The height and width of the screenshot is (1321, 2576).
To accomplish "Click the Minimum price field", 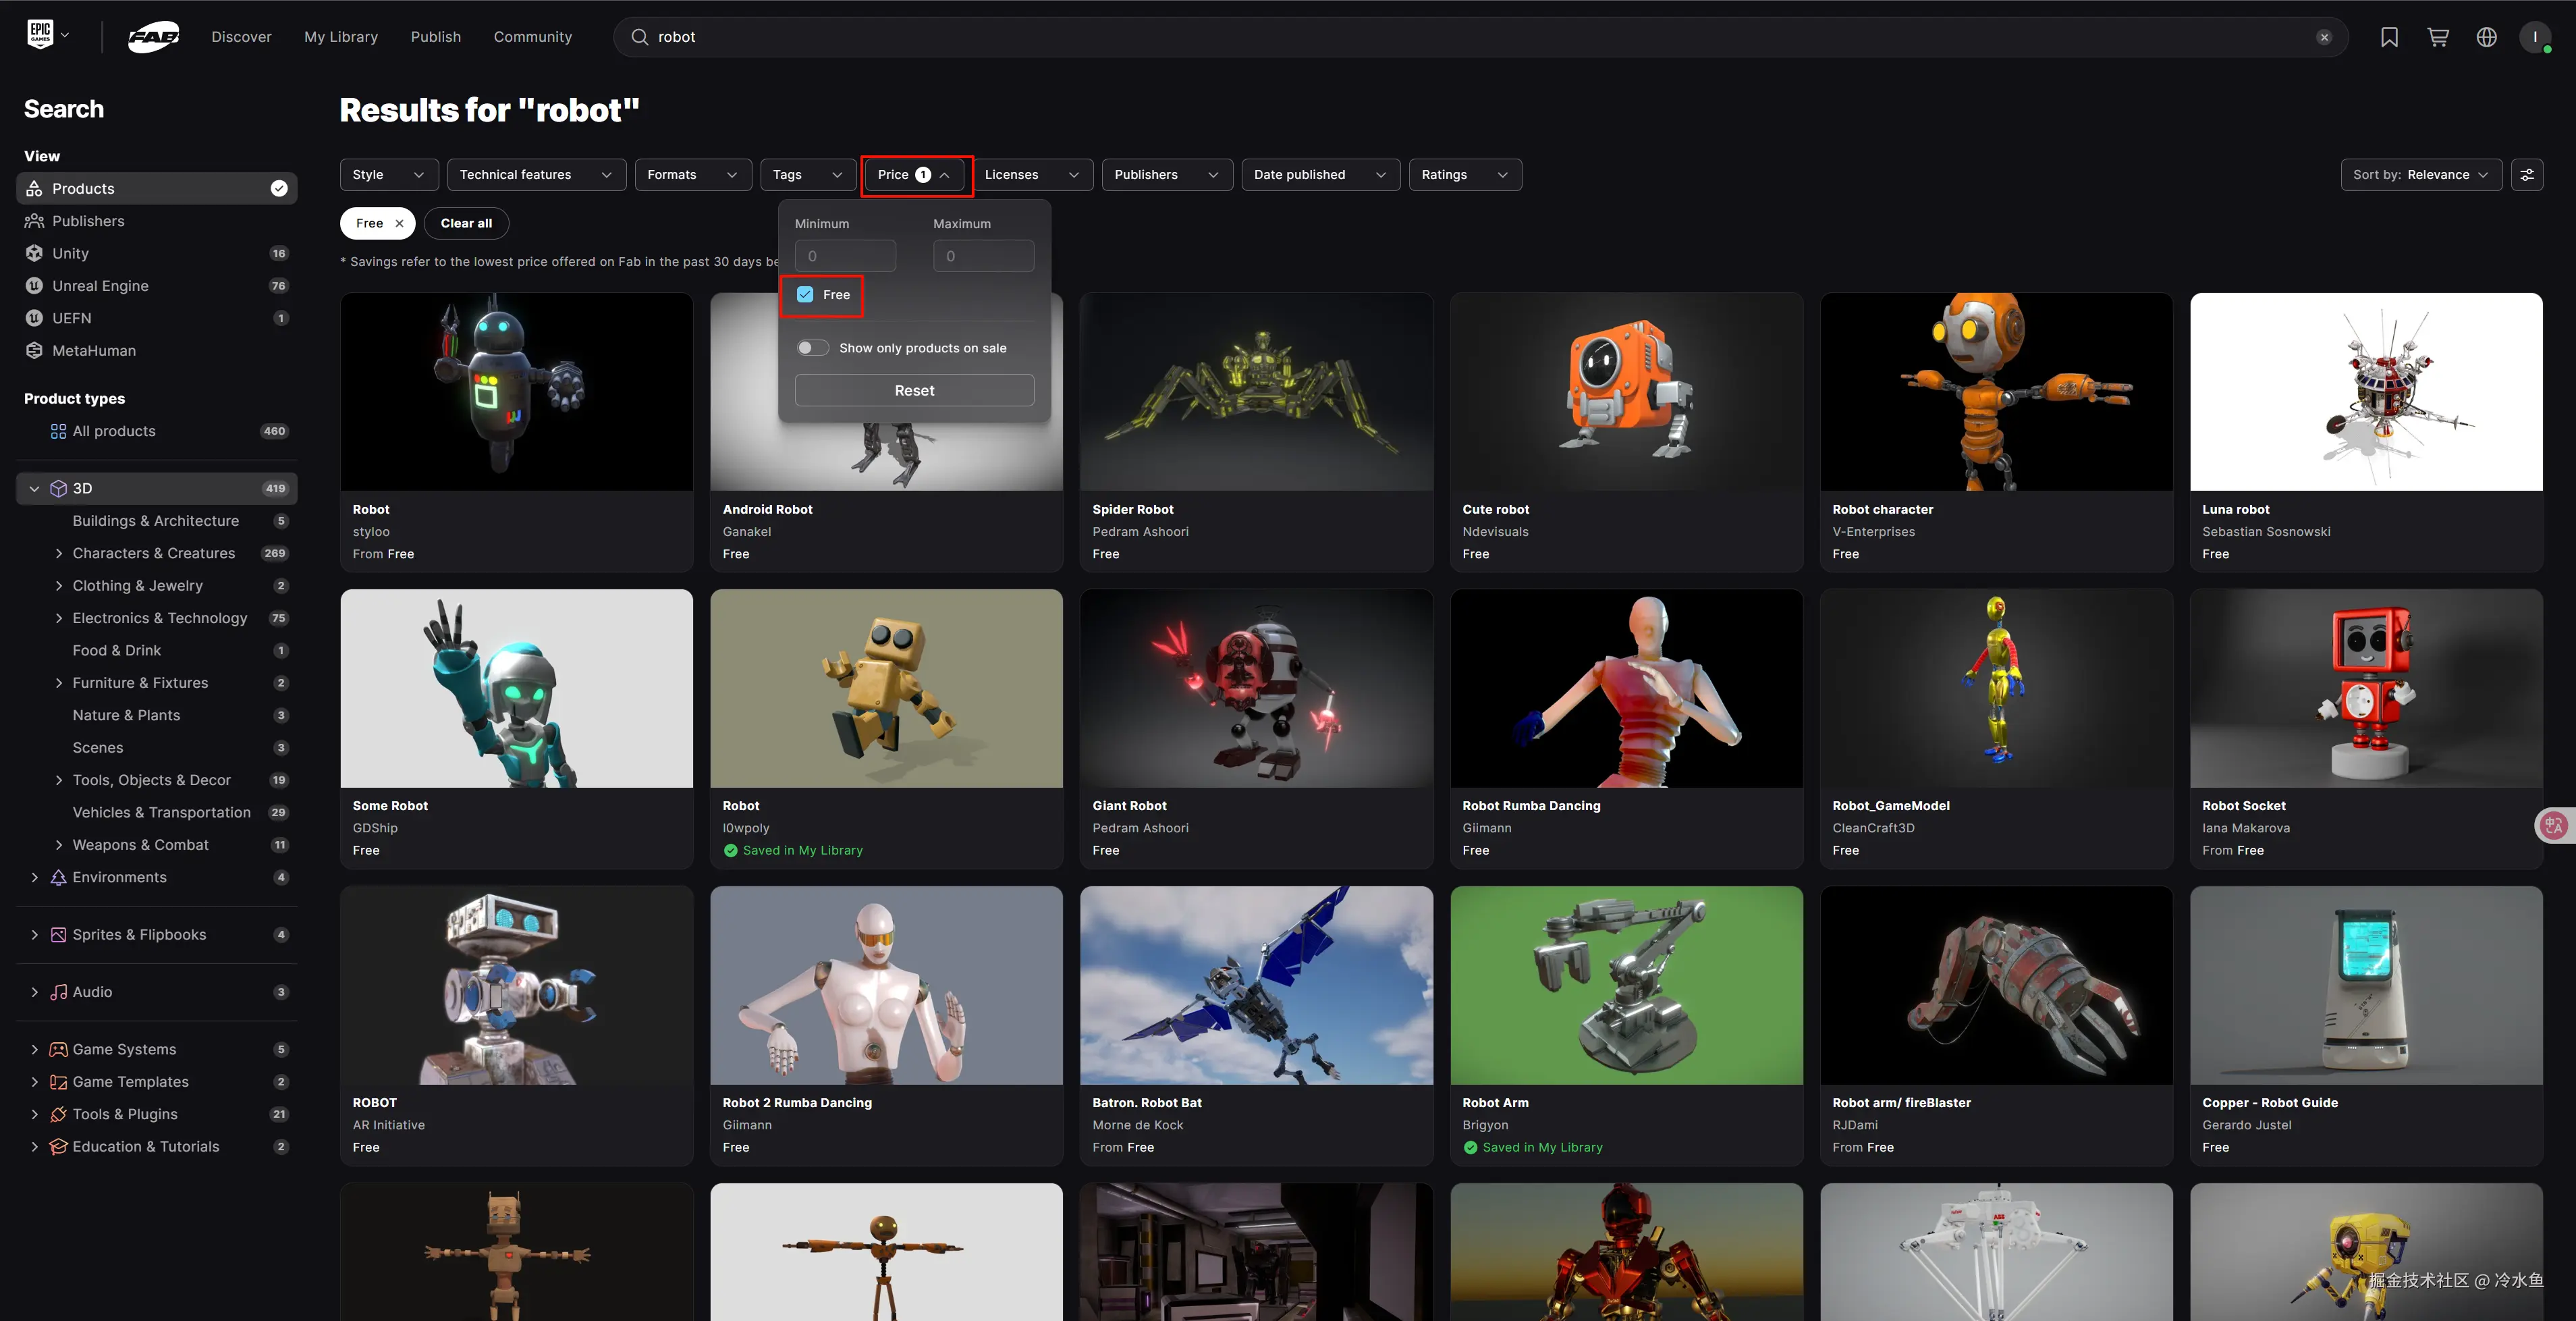I will 845,256.
